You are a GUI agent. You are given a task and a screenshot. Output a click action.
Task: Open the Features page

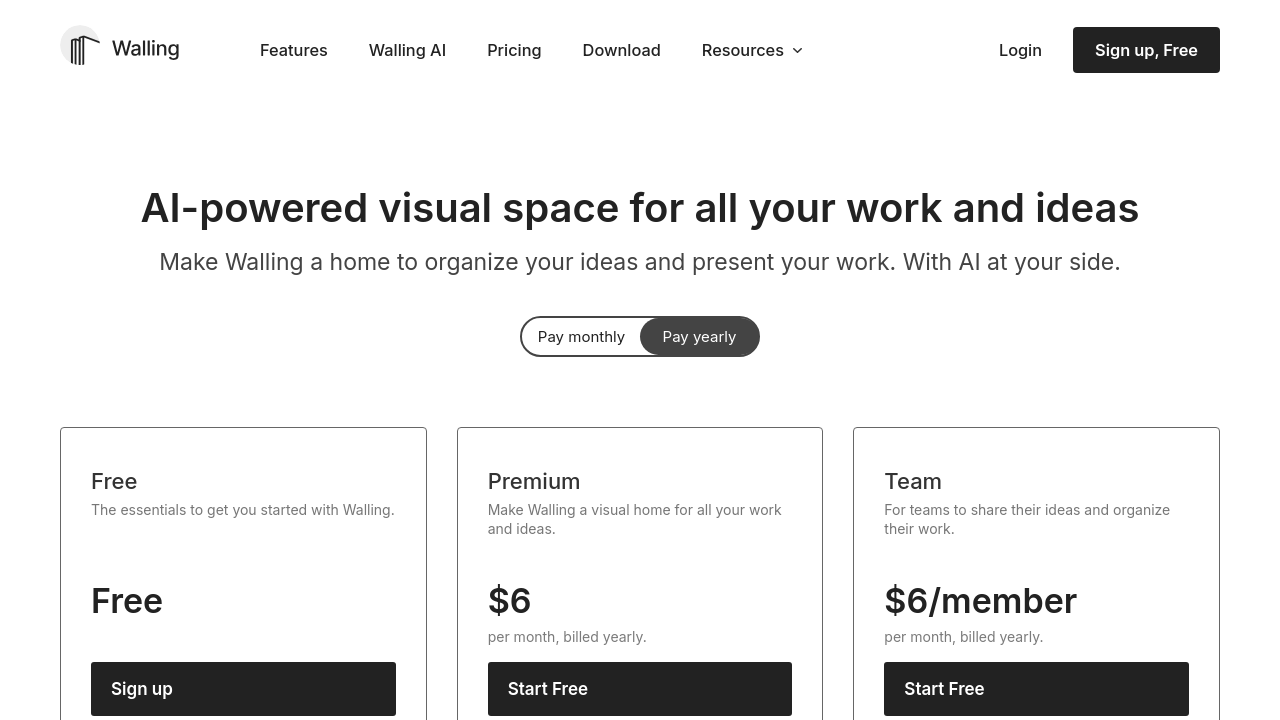tap(293, 50)
